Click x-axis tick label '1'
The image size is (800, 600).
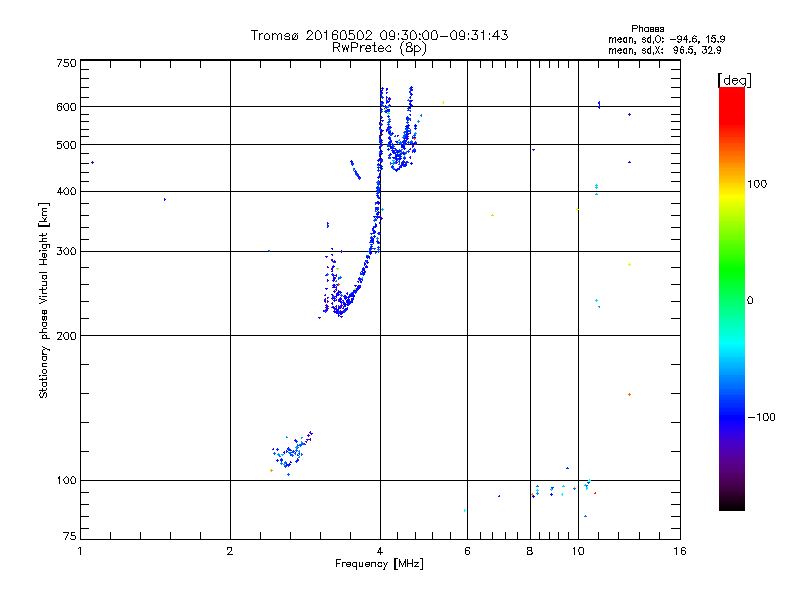(x=80, y=551)
